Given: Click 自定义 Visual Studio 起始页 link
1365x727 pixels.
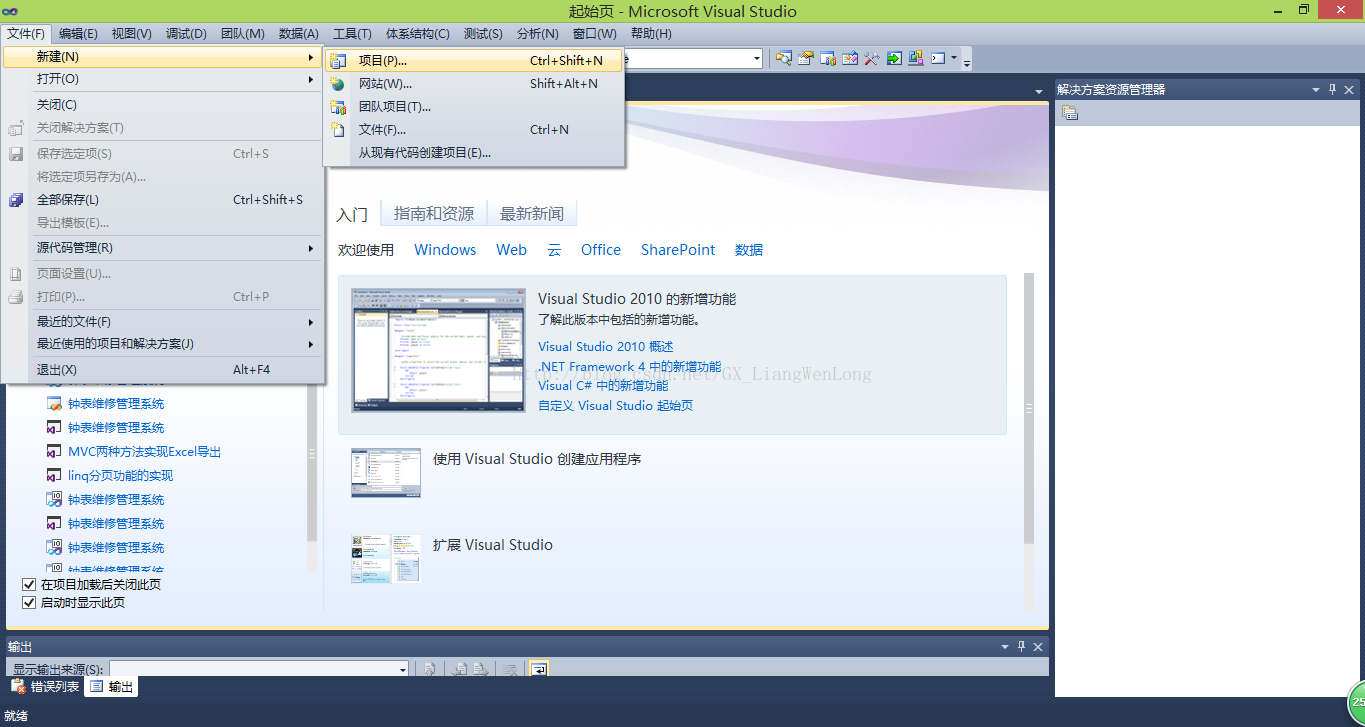Looking at the screenshot, I should [615, 405].
